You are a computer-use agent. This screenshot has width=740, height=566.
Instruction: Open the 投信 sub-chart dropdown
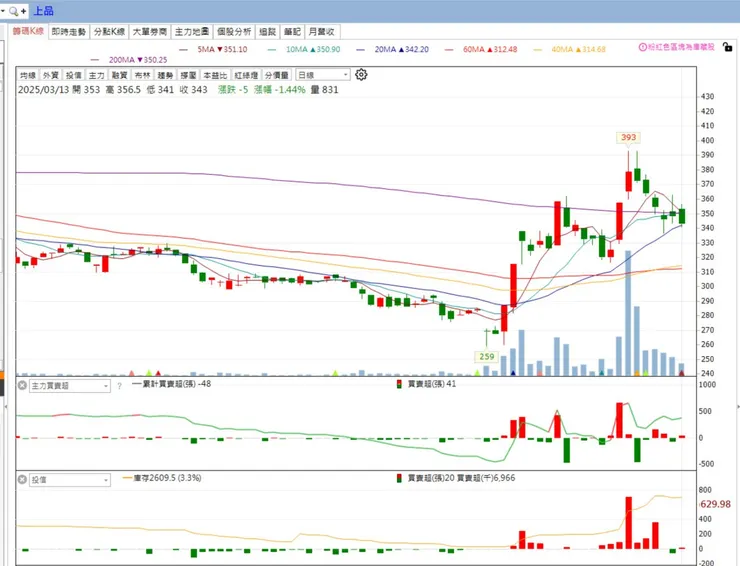point(69,480)
